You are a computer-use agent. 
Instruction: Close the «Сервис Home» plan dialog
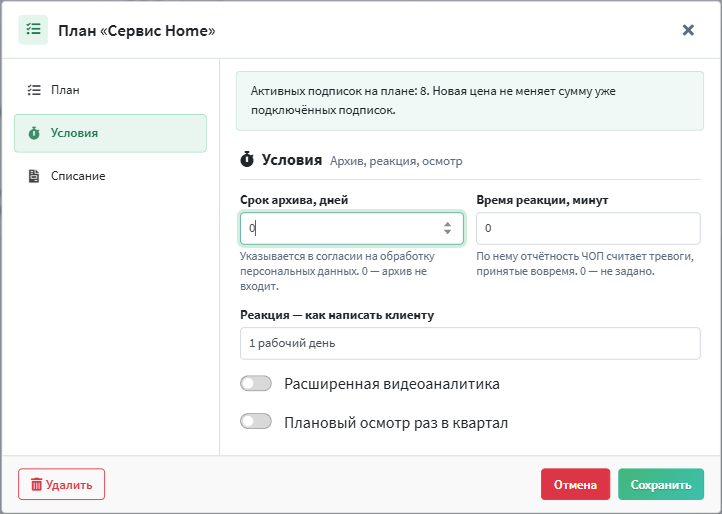(x=688, y=30)
